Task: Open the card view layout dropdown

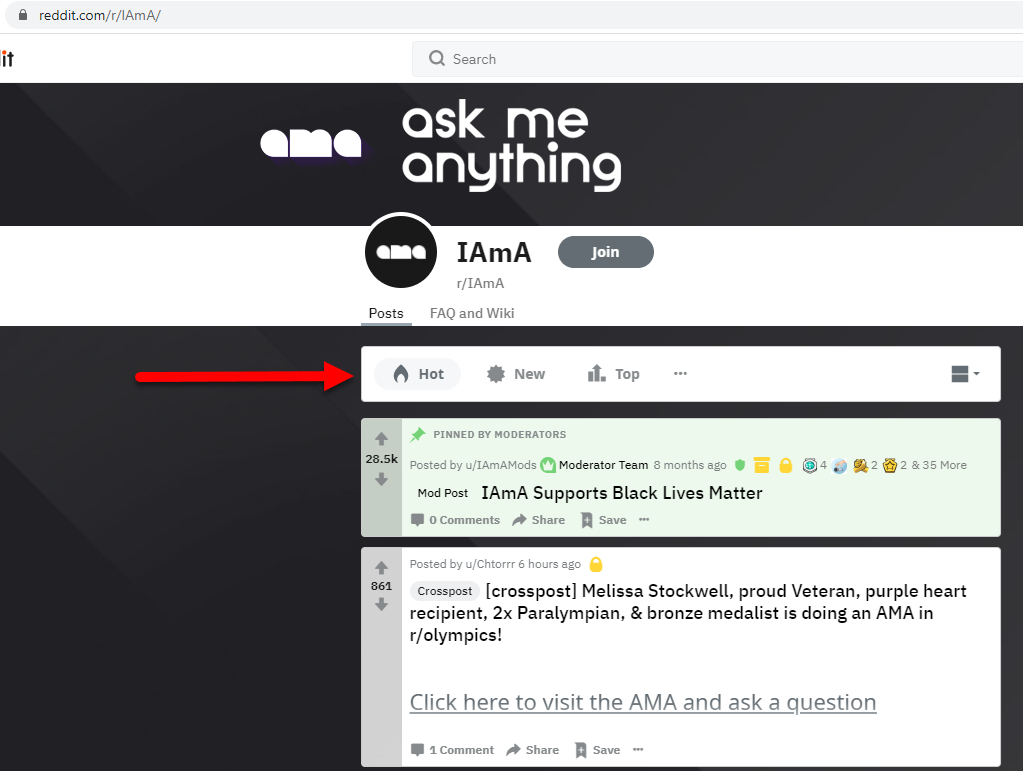Action: pos(966,374)
